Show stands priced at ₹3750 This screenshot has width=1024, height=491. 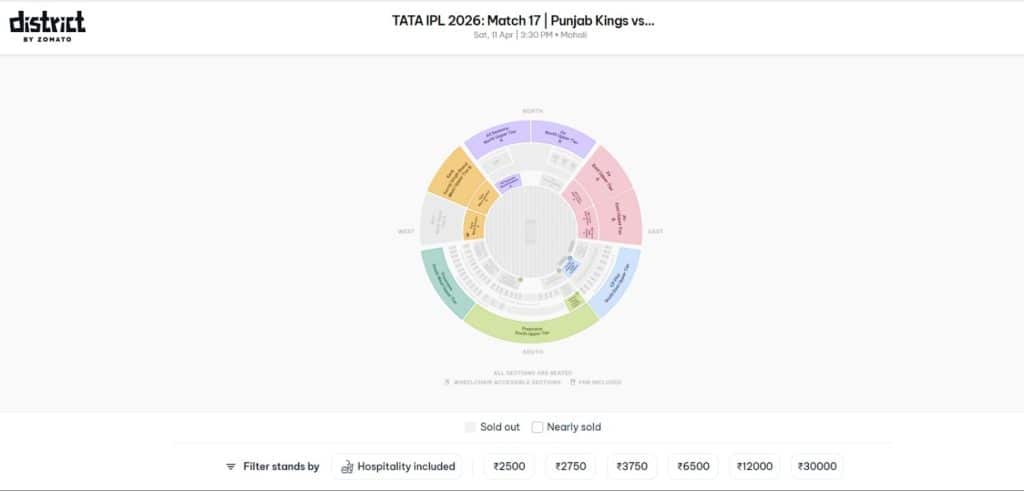click(632, 467)
